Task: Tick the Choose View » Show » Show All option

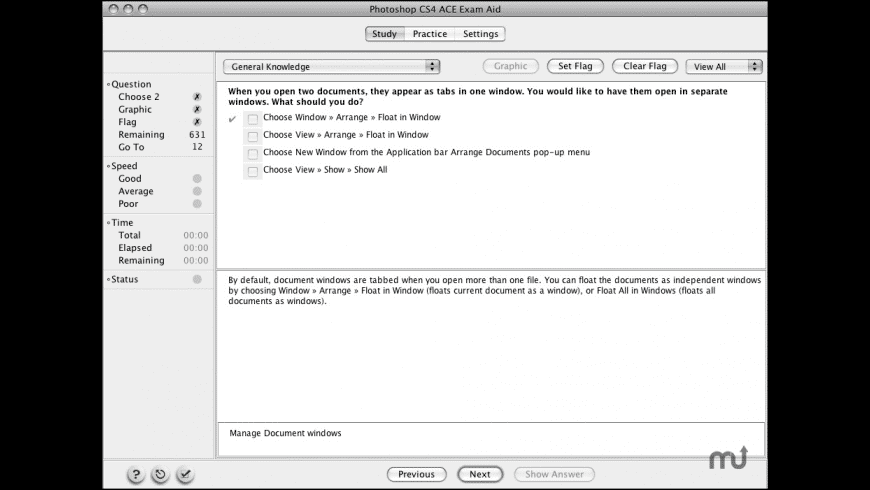Action: click(x=253, y=171)
